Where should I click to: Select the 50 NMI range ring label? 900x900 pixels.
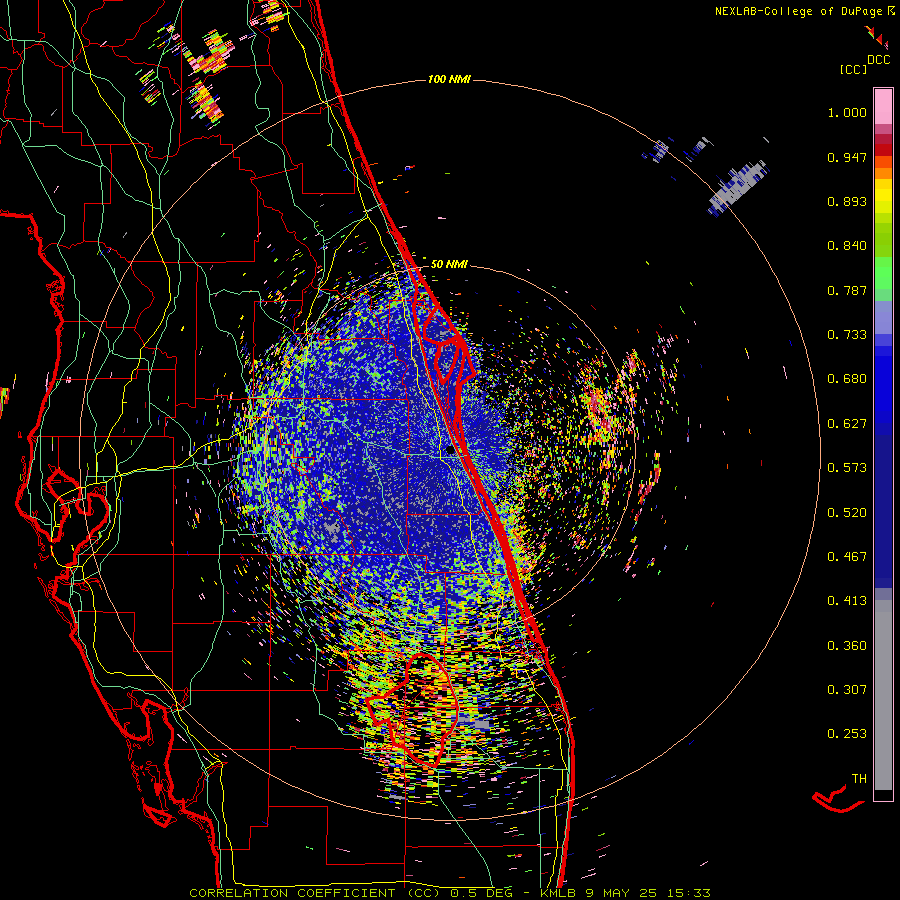click(x=449, y=264)
